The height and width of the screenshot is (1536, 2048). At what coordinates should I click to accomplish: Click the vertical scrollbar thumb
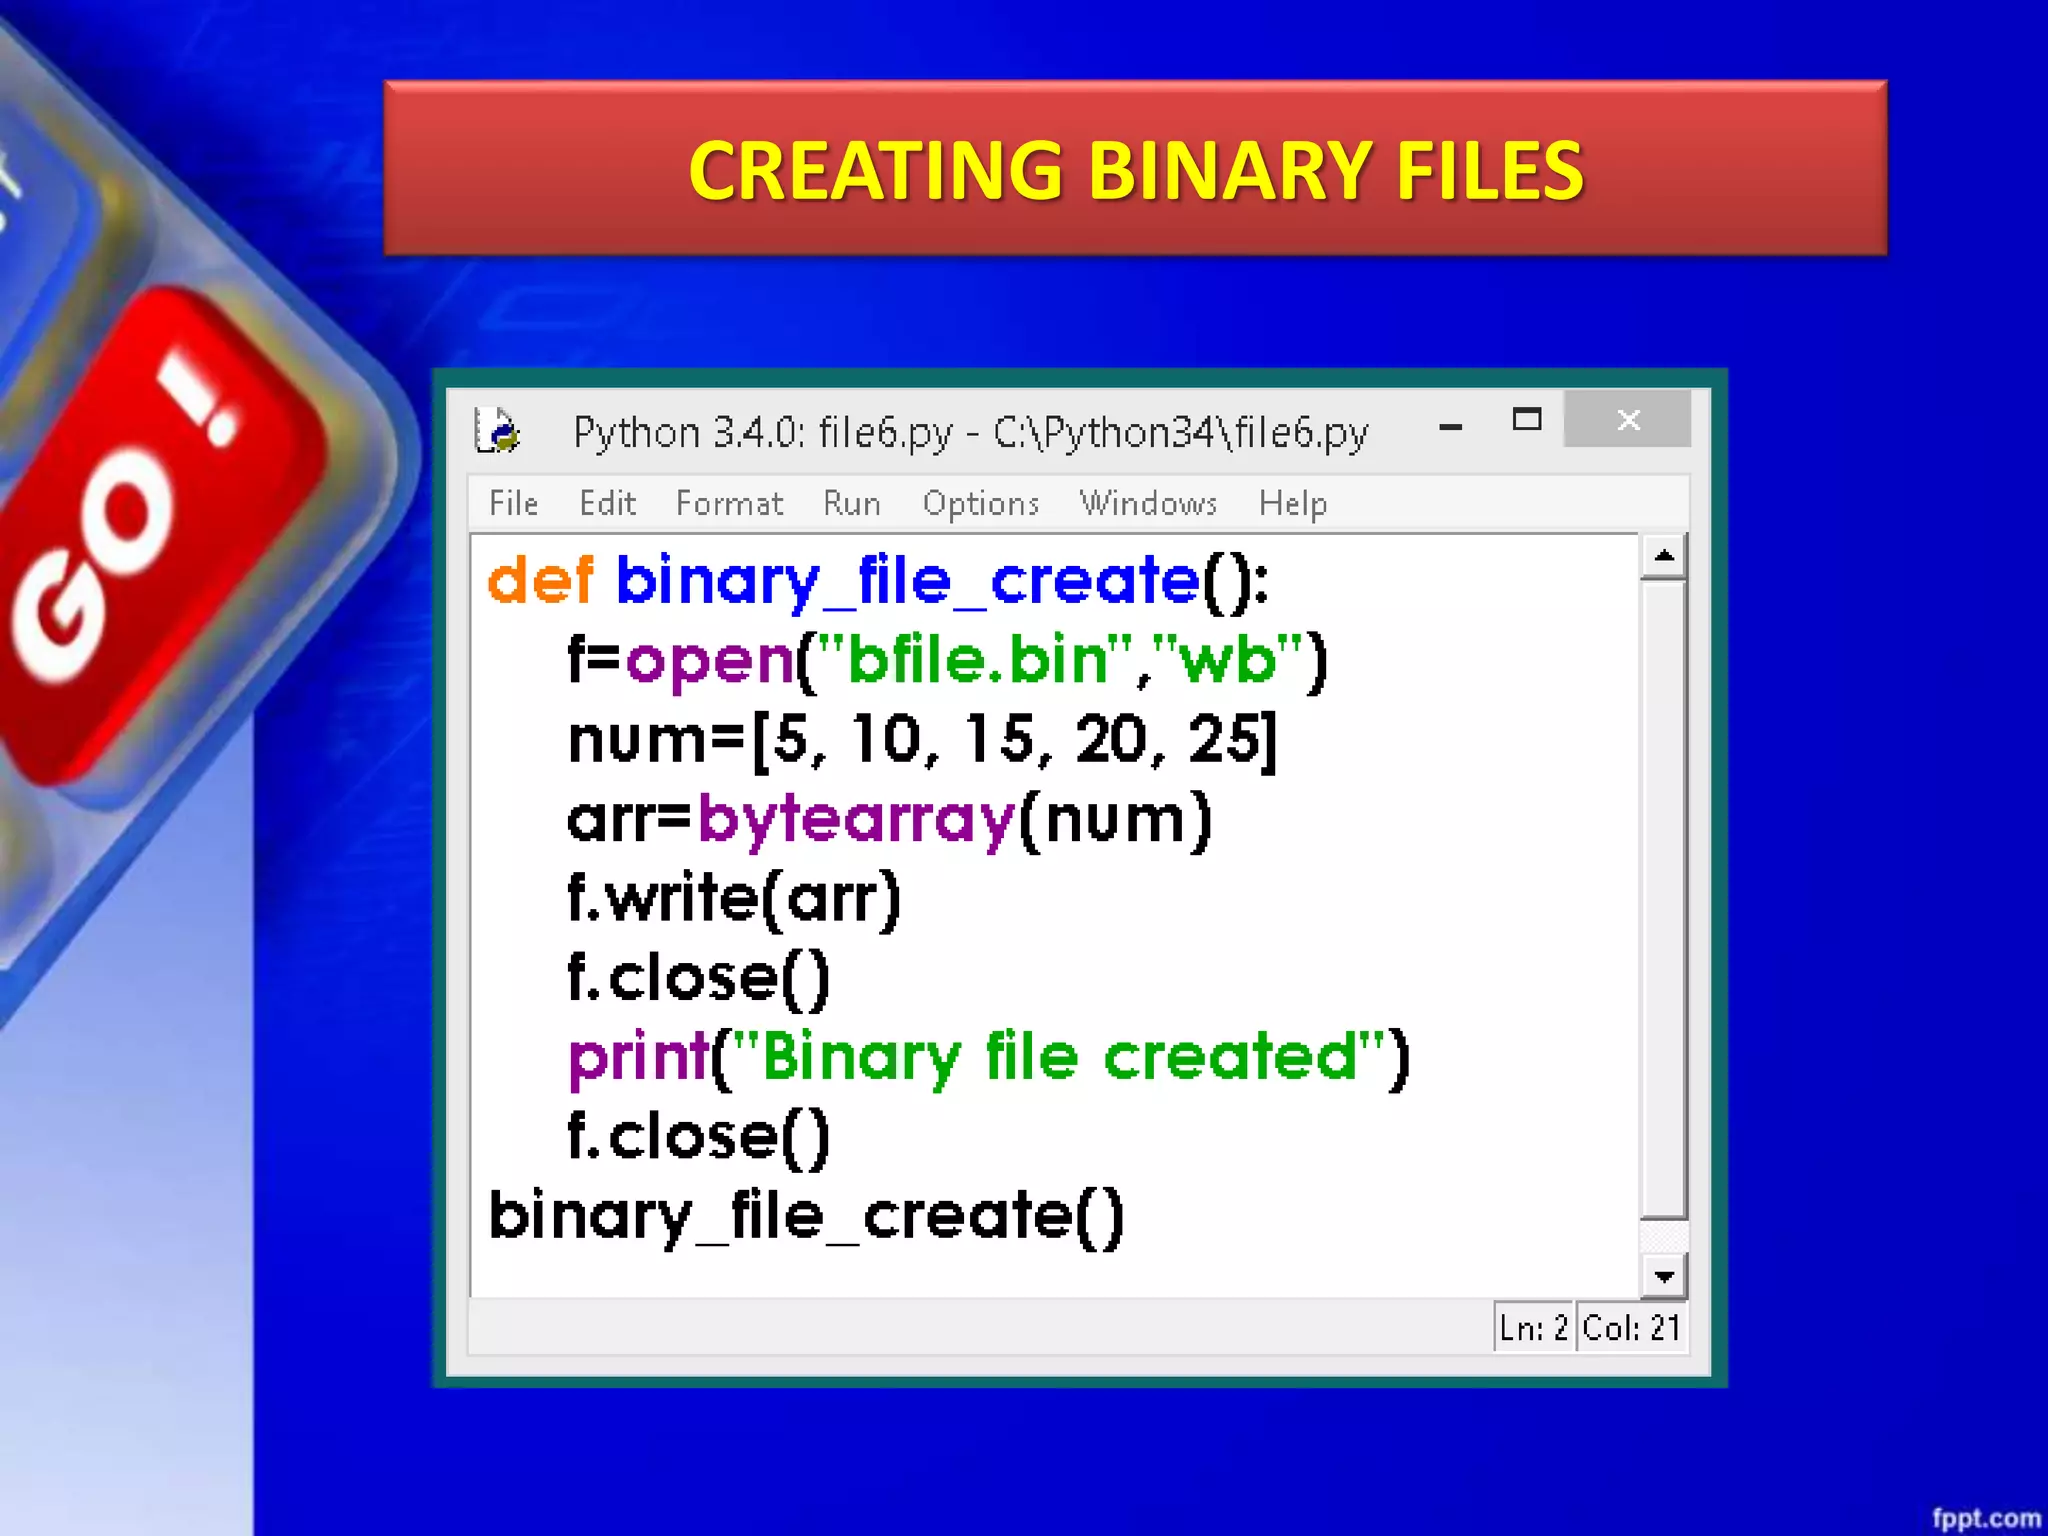(1664, 898)
